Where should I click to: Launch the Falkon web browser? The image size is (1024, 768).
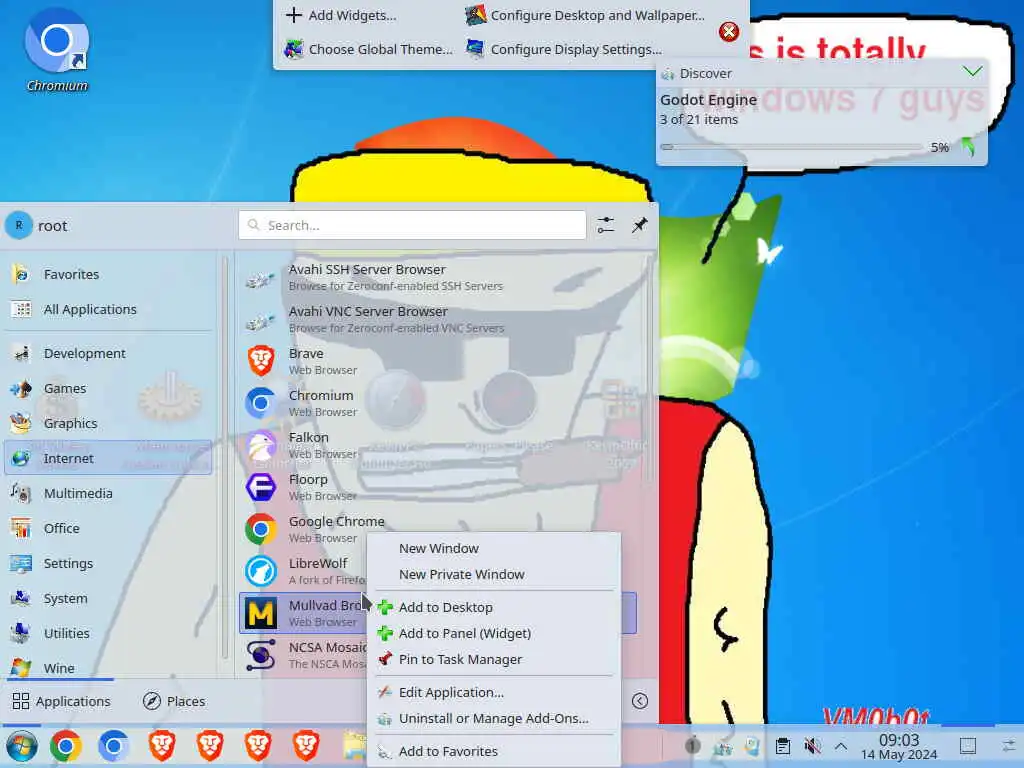point(438,445)
